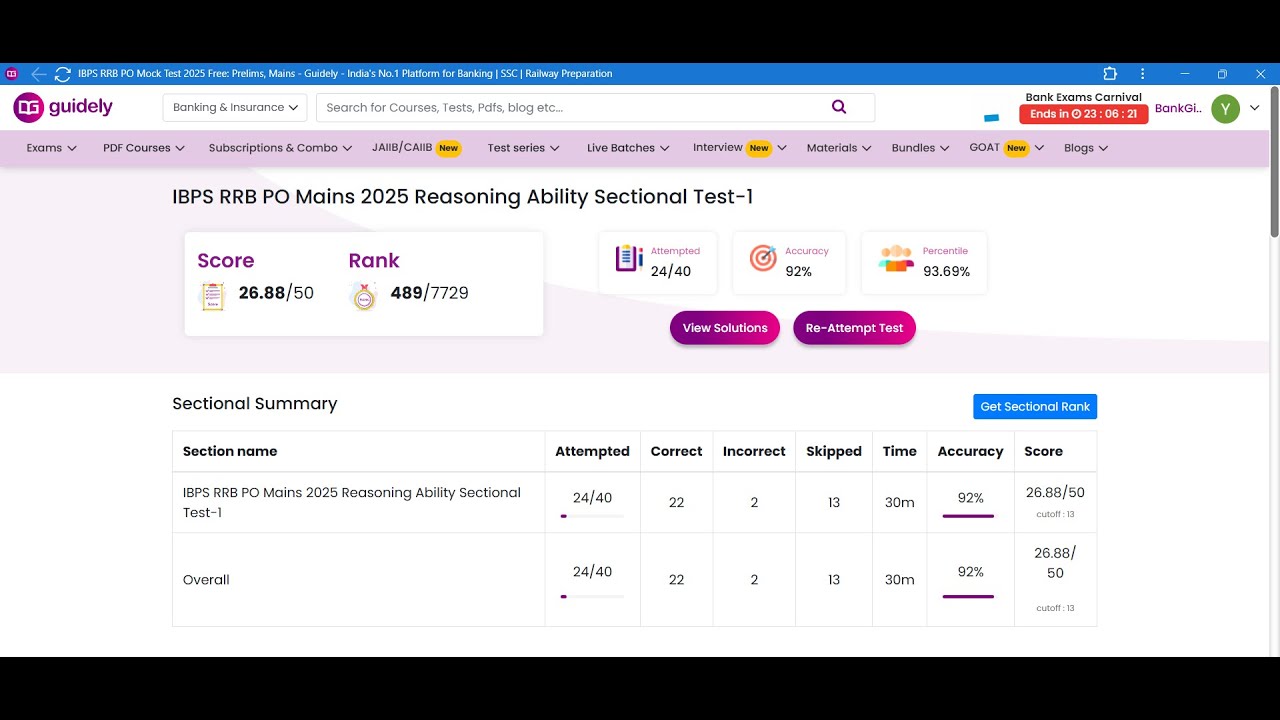This screenshot has width=1280, height=720.
Task: Restore down the browser window
Action: [x=1222, y=74]
